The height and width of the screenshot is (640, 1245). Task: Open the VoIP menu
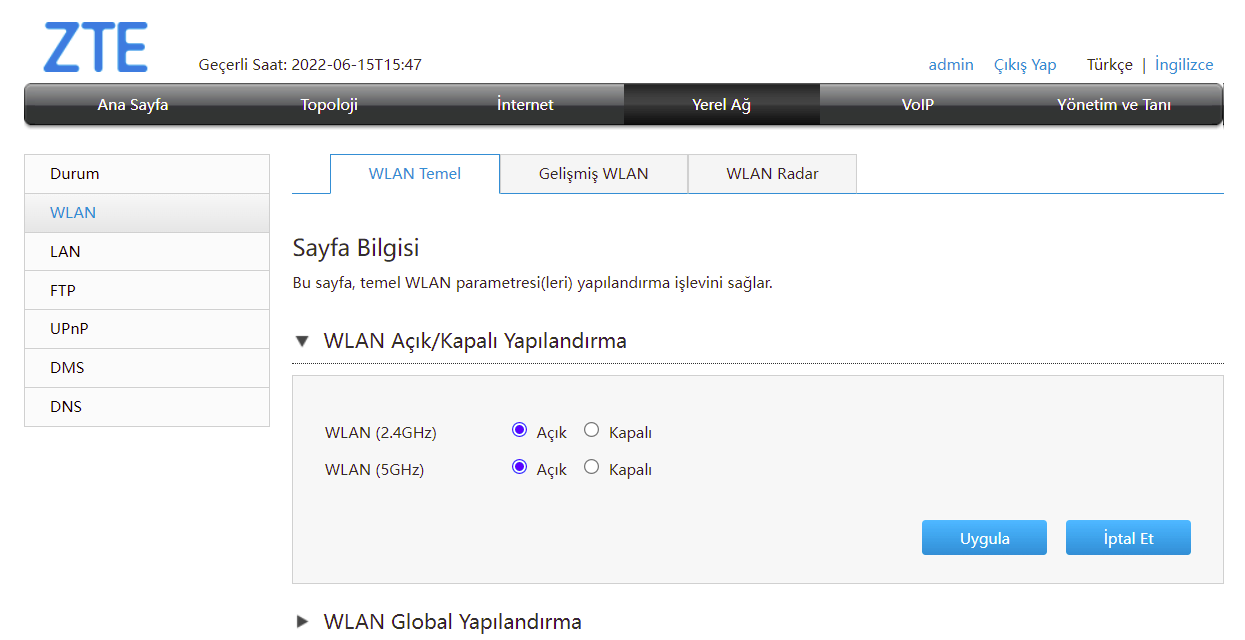[x=917, y=105]
